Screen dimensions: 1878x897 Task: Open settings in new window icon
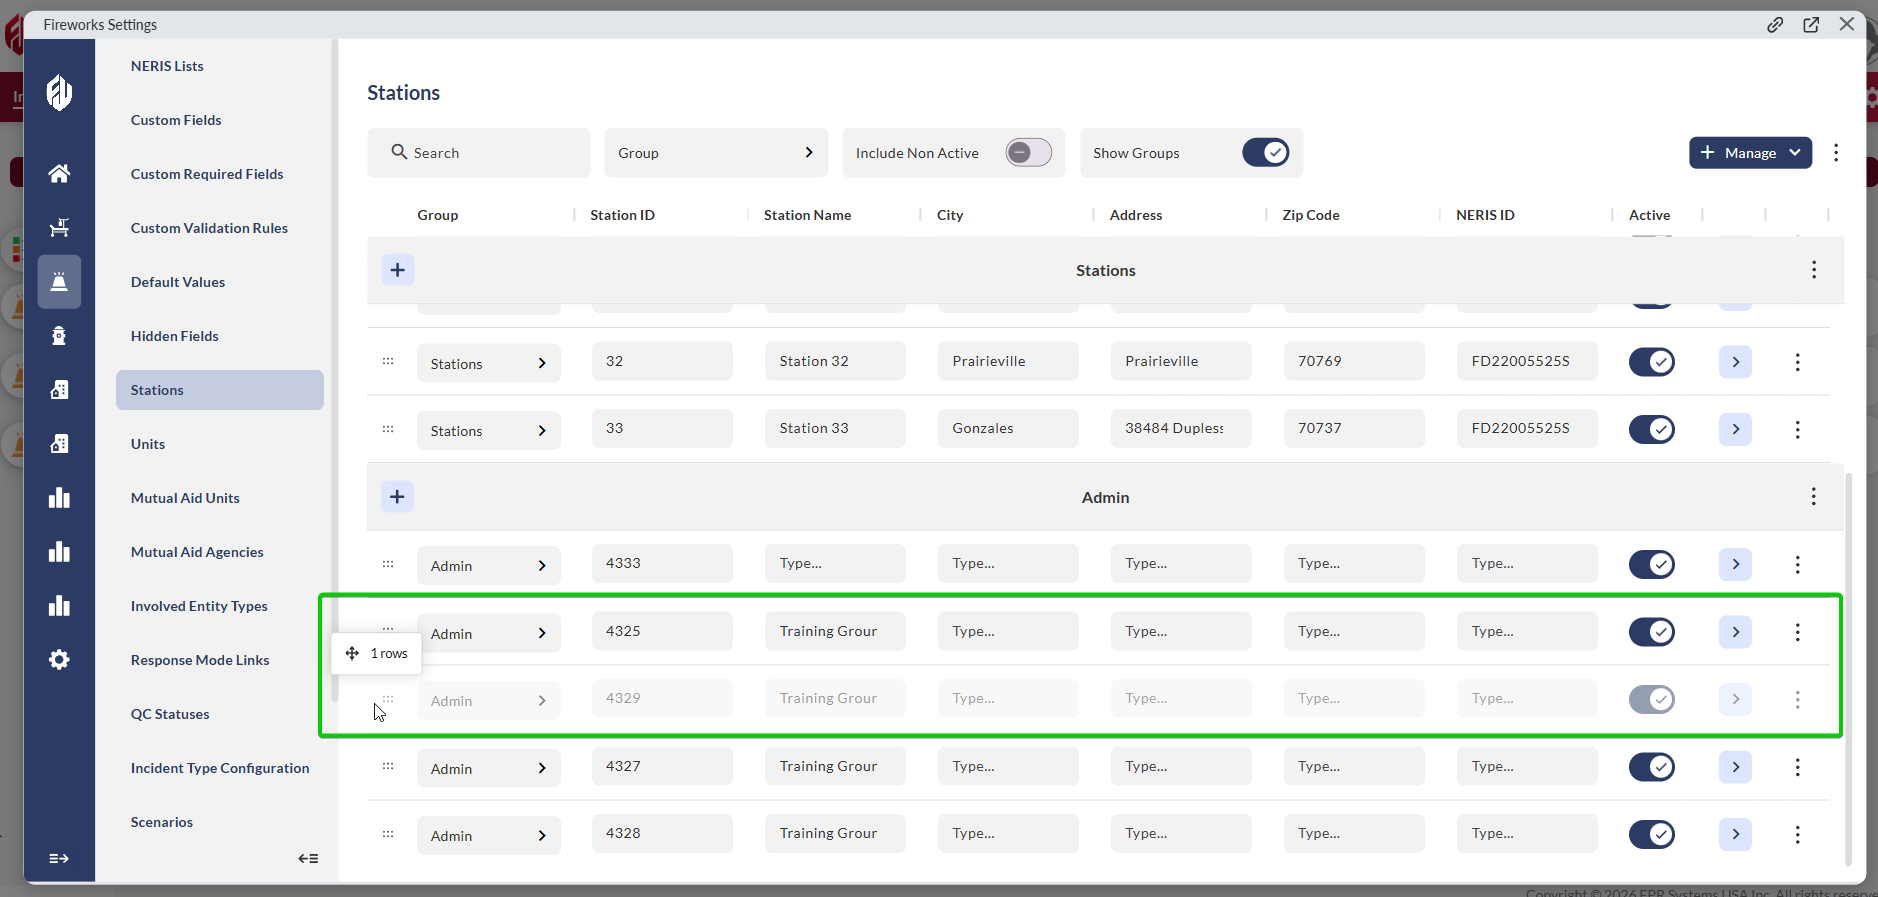point(1811,25)
